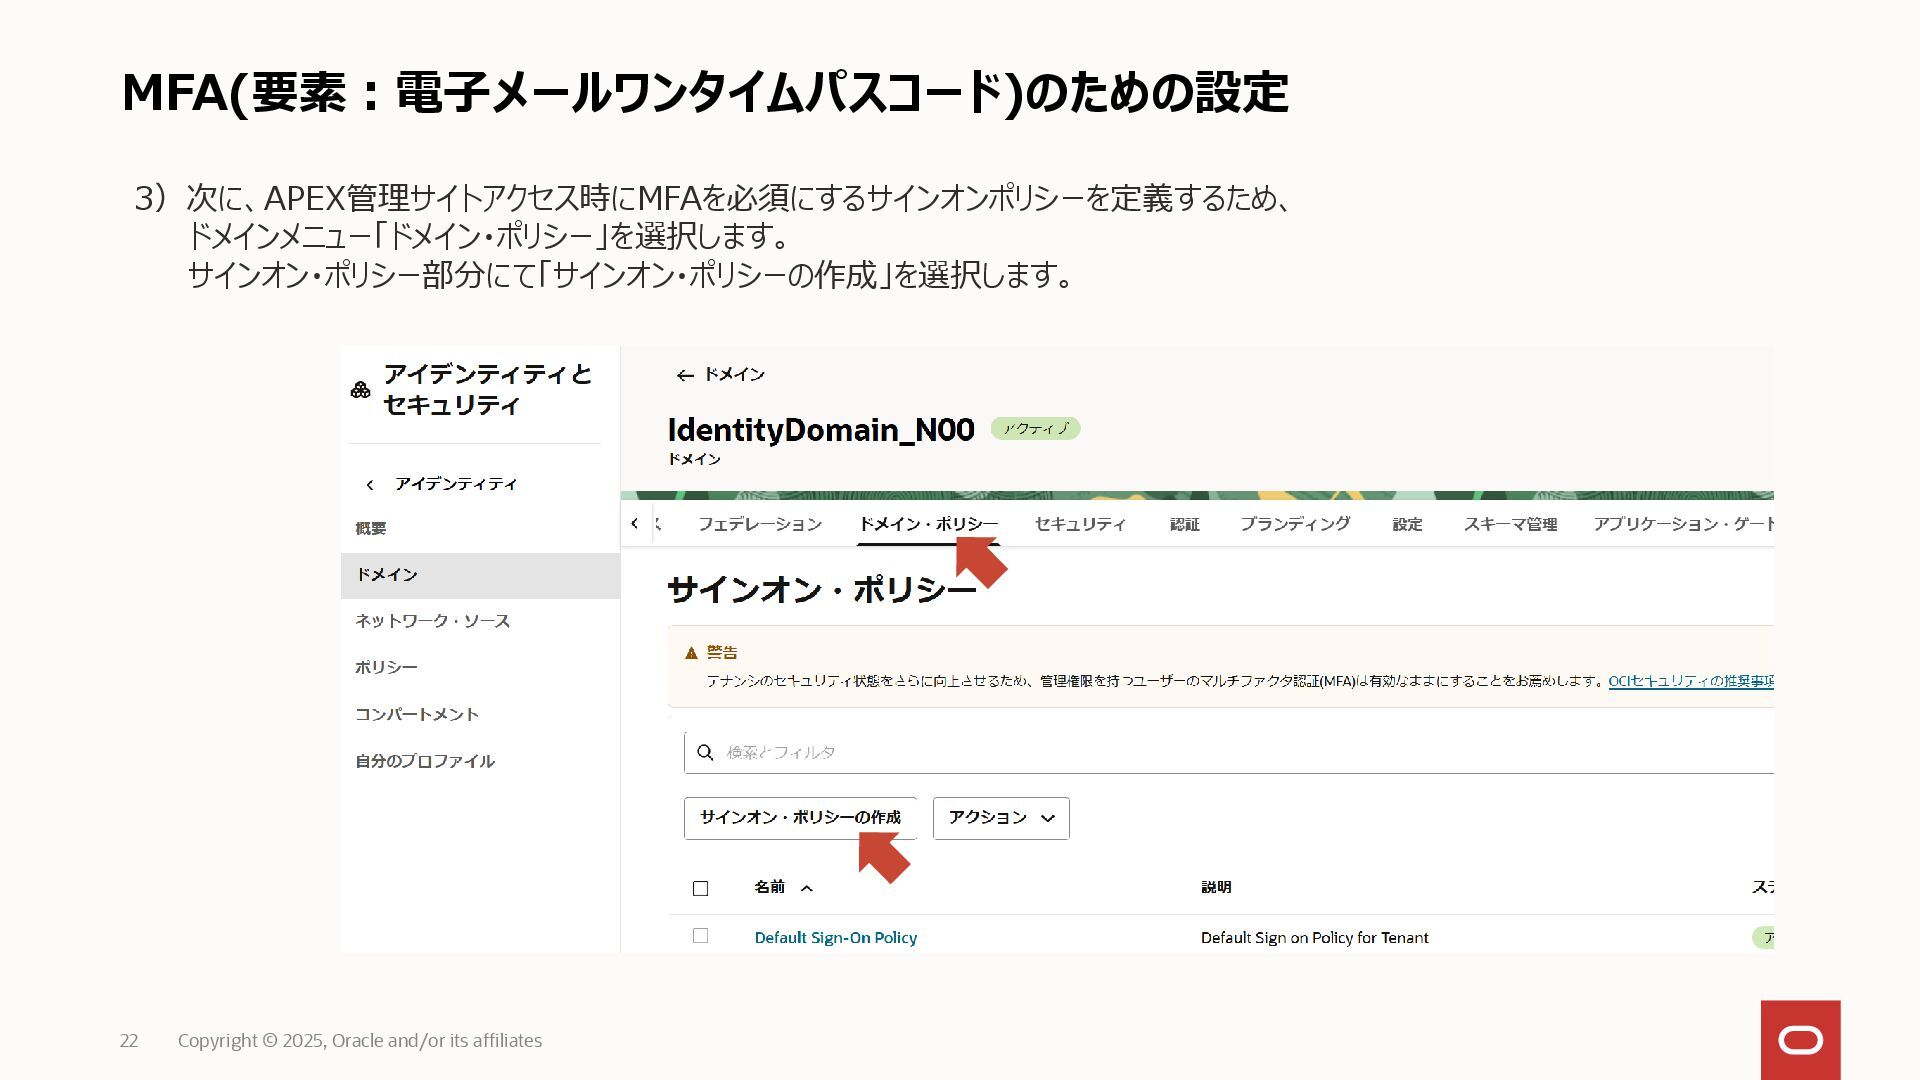This screenshot has width=1920, height=1080.
Task: Open the 認証 tab
Action: click(x=1185, y=524)
